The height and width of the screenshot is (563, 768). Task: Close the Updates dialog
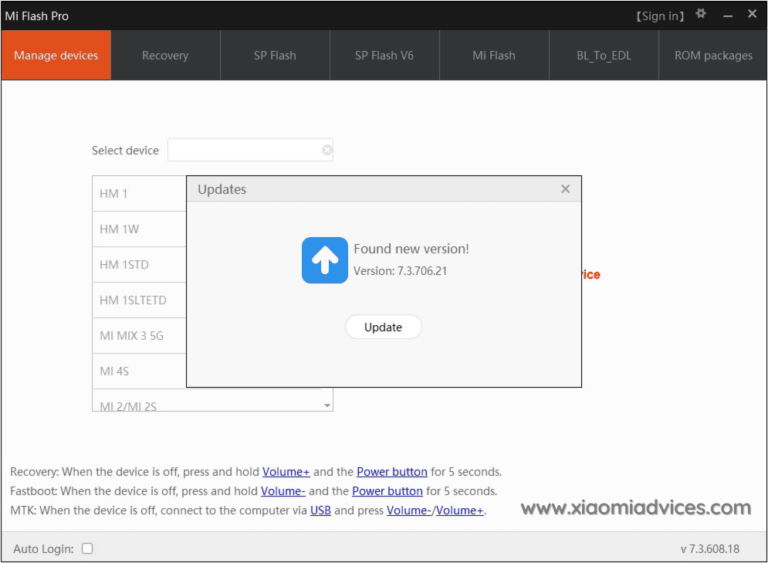pyautogui.click(x=565, y=189)
